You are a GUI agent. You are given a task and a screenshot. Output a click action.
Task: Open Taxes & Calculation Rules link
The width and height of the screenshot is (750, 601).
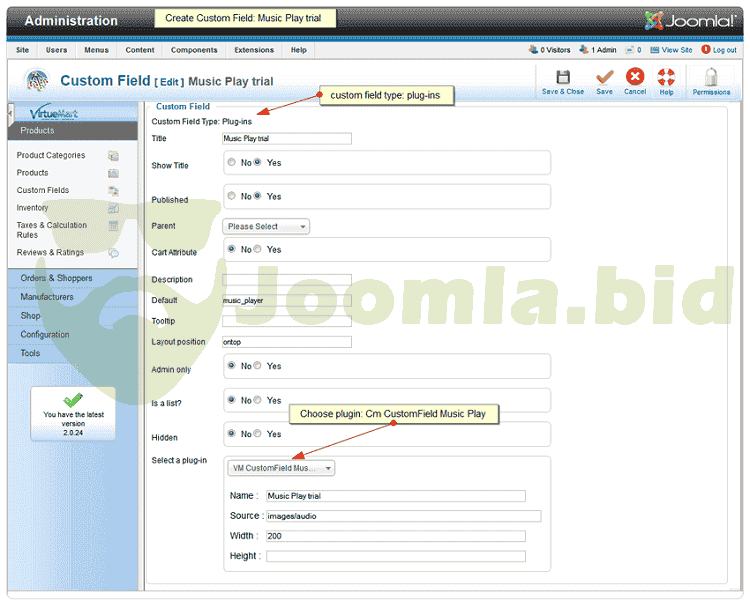click(52, 230)
